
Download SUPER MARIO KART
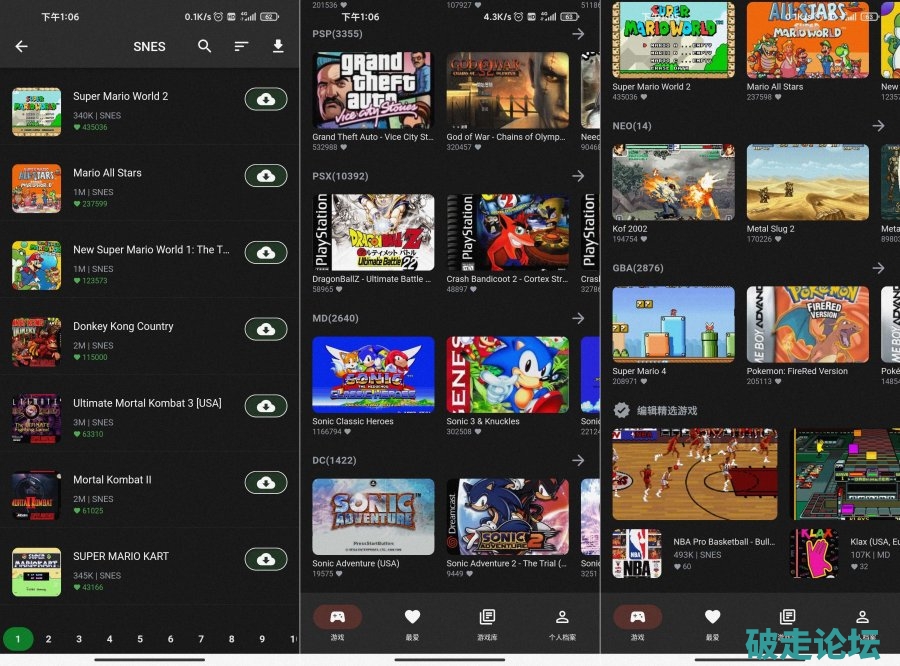tap(266, 559)
